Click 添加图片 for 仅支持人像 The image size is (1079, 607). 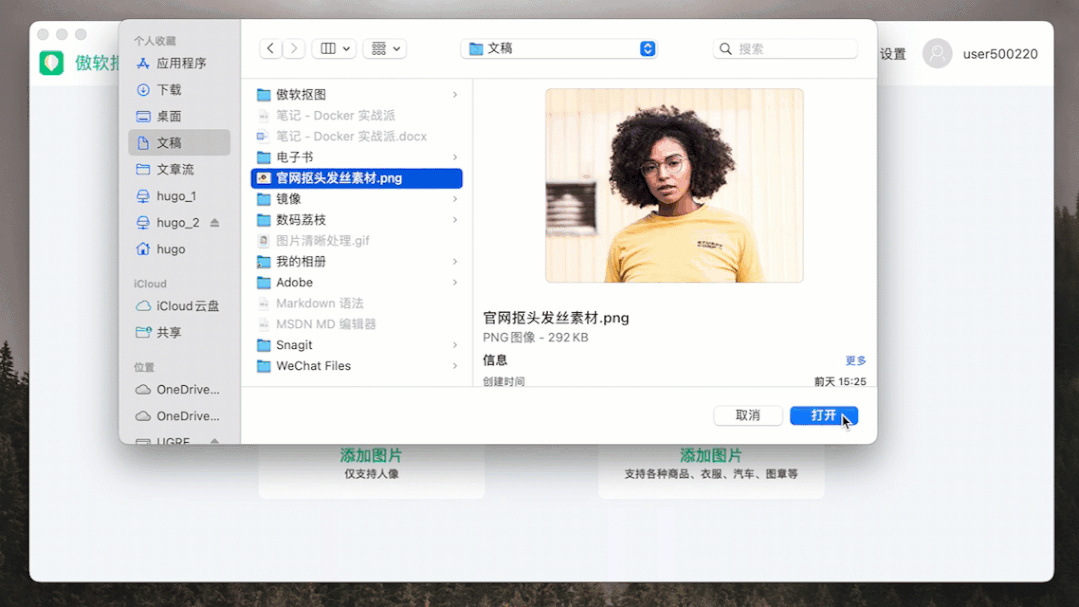(371, 456)
